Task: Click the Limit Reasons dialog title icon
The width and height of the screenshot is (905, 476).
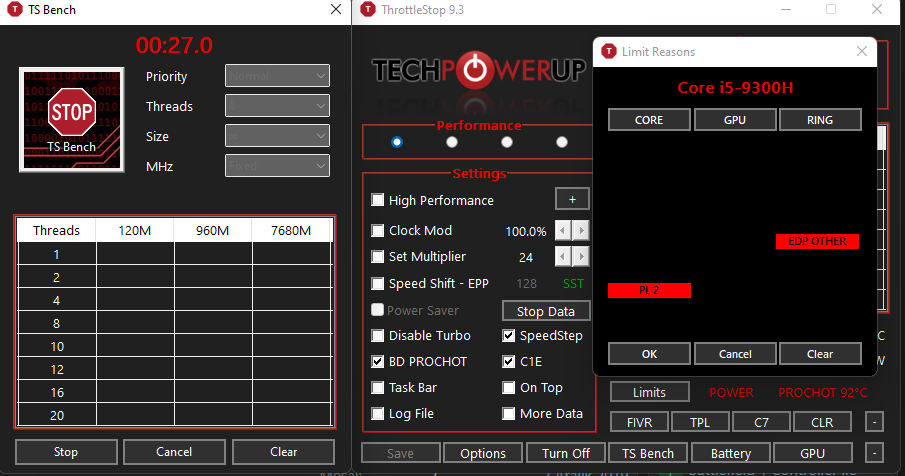Action: pos(609,51)
